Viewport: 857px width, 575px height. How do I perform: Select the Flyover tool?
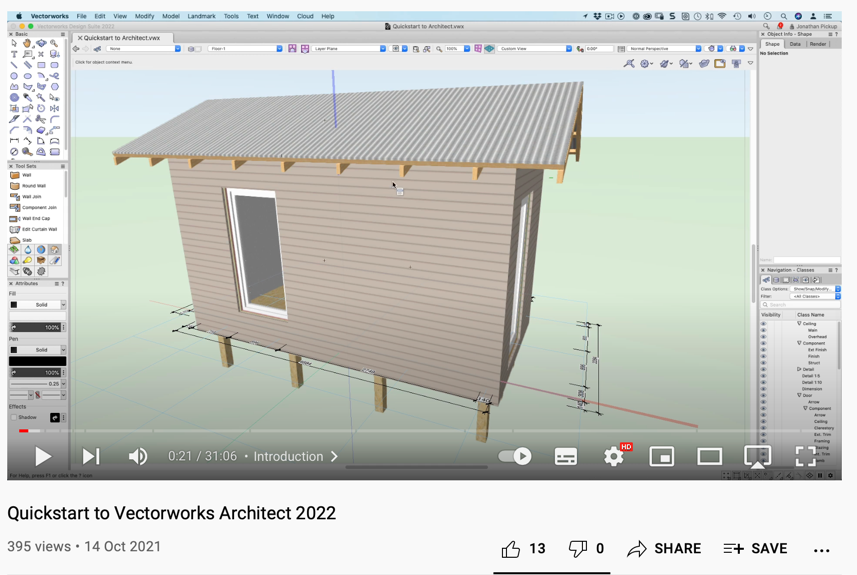(x=41, y=43)
